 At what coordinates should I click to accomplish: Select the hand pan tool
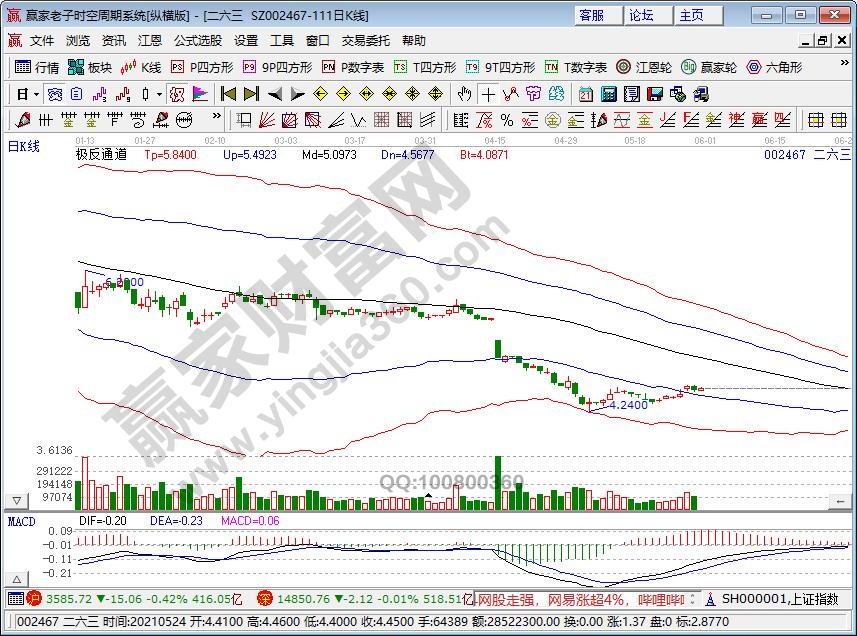464,94
